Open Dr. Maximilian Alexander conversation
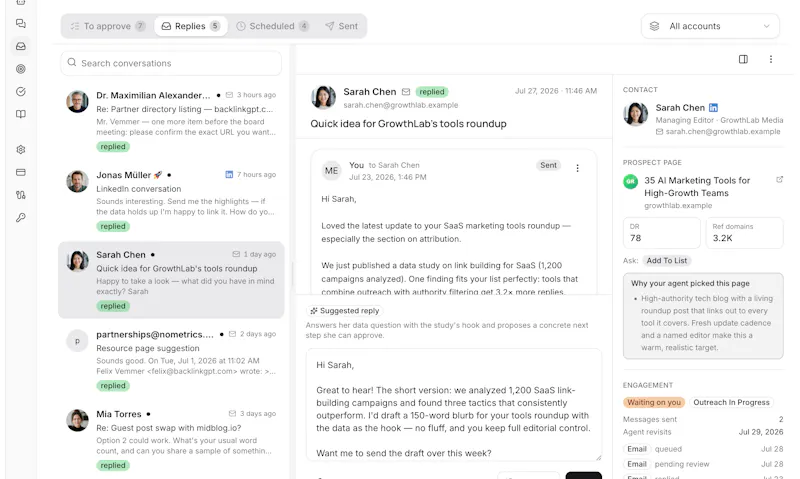Screen dimensions: 800x479 click(171, 121)
